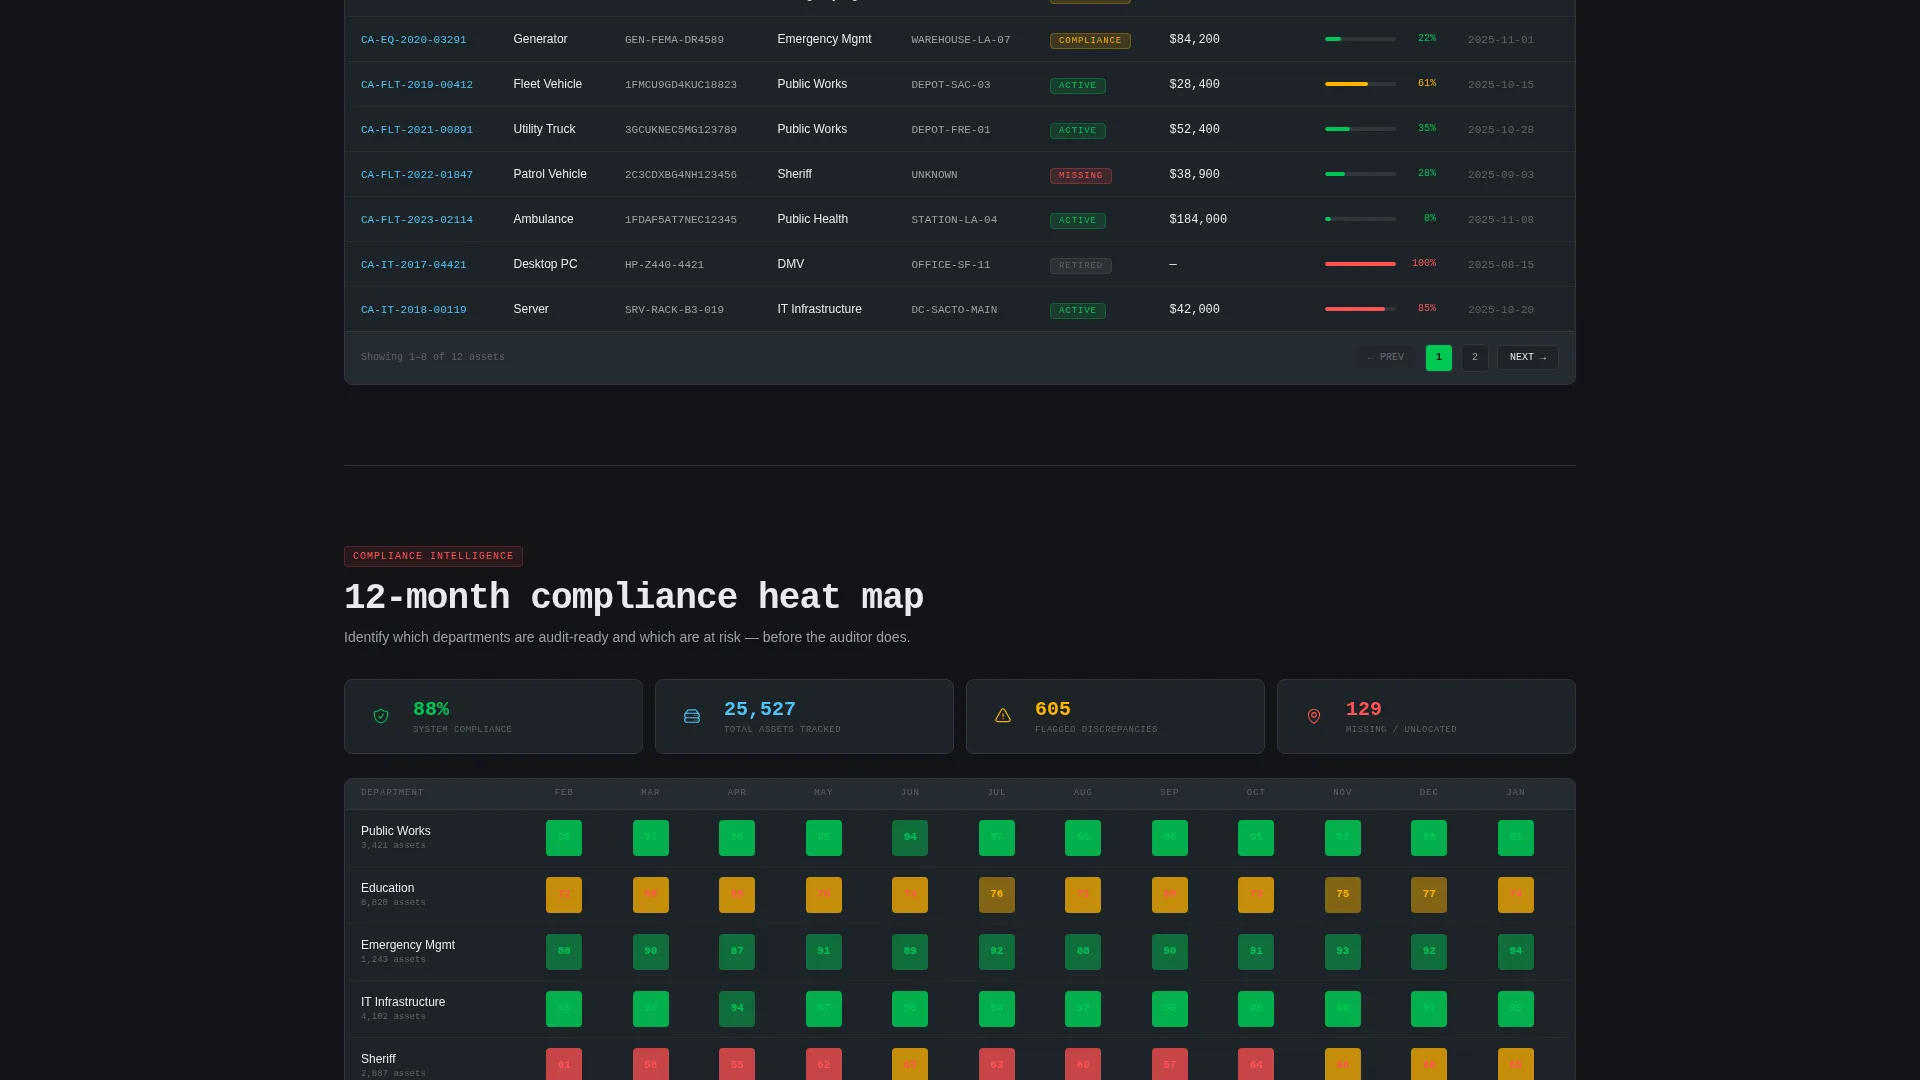
Task: Click the Public Health department cell
Action: point(812,220)
